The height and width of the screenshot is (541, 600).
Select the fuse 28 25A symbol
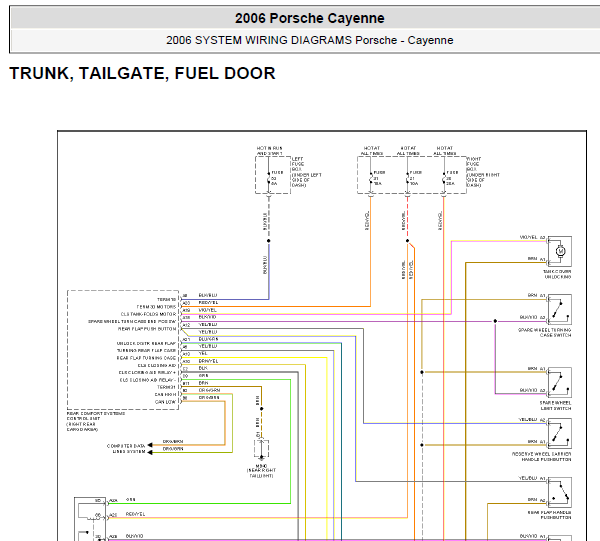[x=444, y=178]
